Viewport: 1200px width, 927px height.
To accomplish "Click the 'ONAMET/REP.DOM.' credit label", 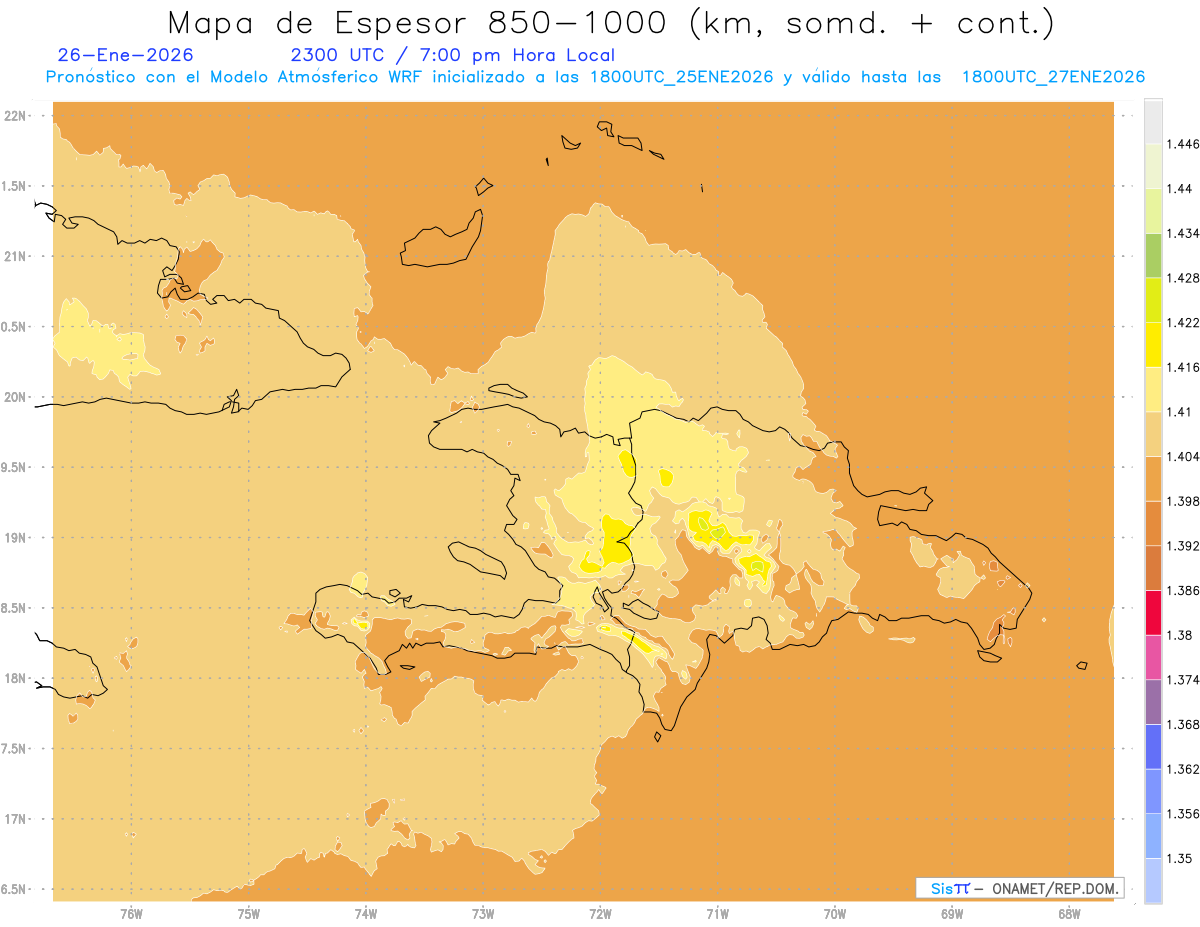I will coord(1055,888).
